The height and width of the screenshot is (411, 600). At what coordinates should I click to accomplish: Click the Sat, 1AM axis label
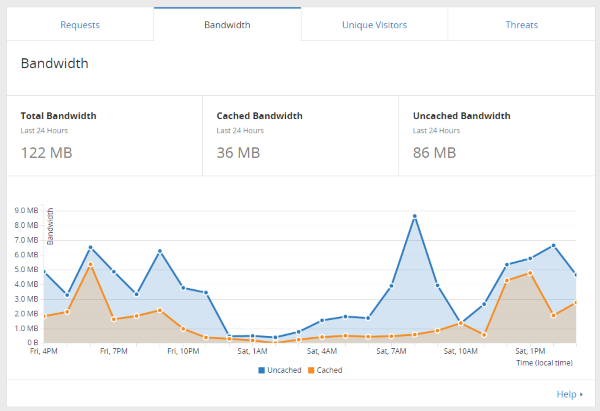pyautogui.click(x=253, y=351)
